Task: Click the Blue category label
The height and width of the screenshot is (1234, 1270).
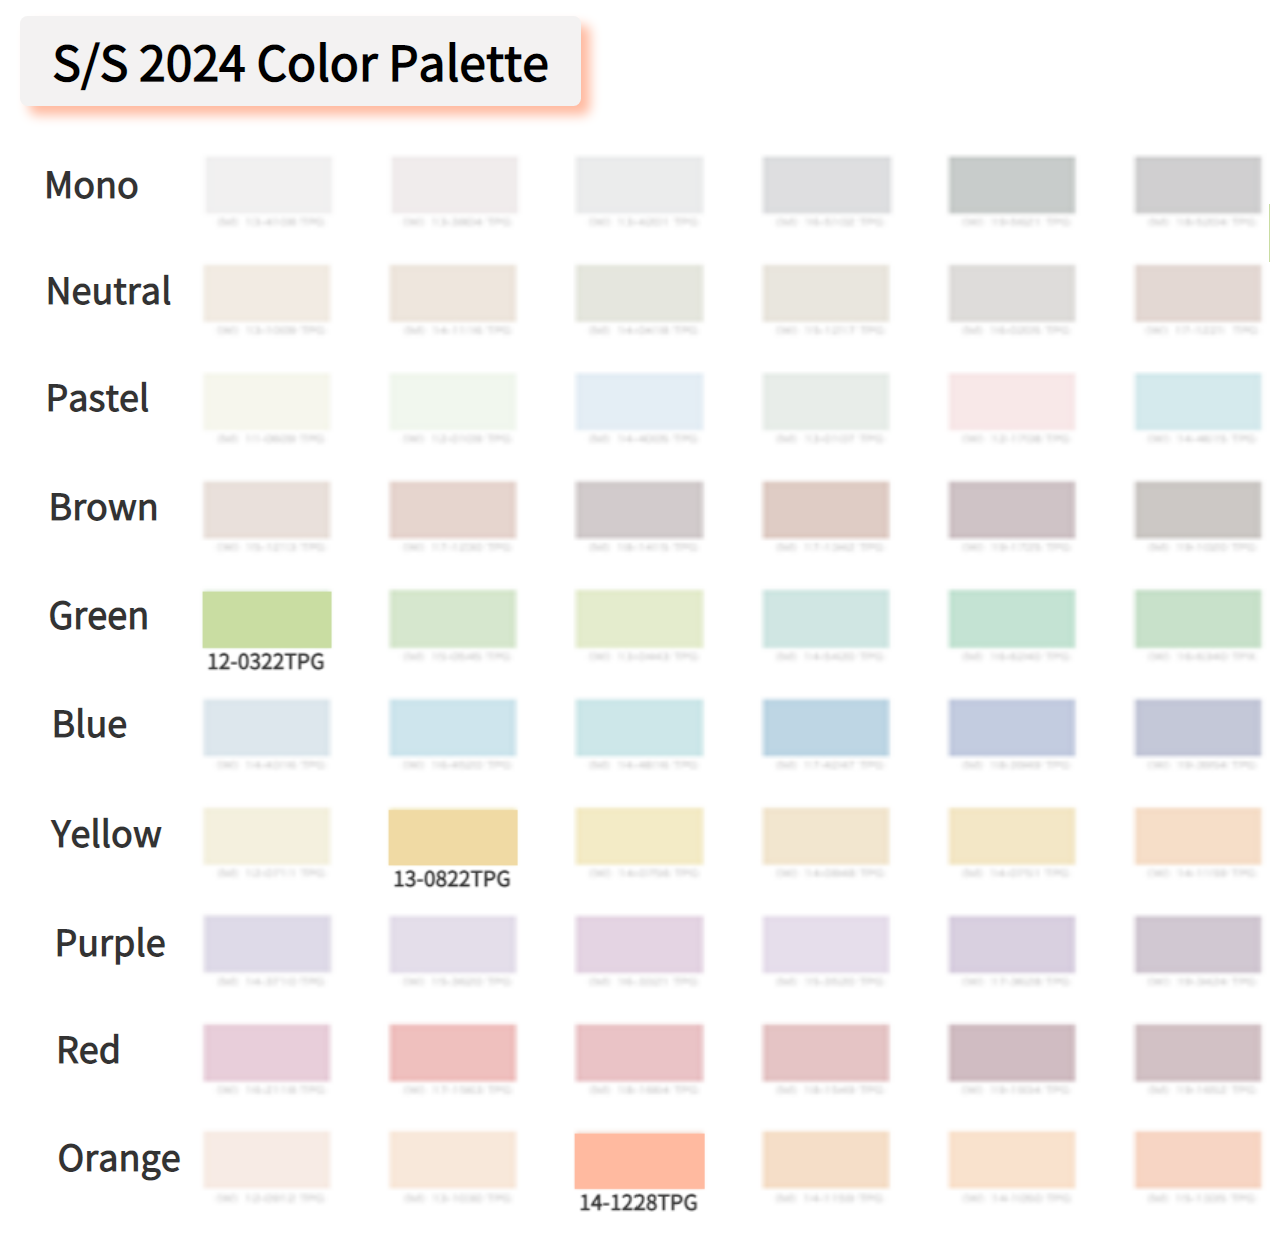Action: coord(90,725)
